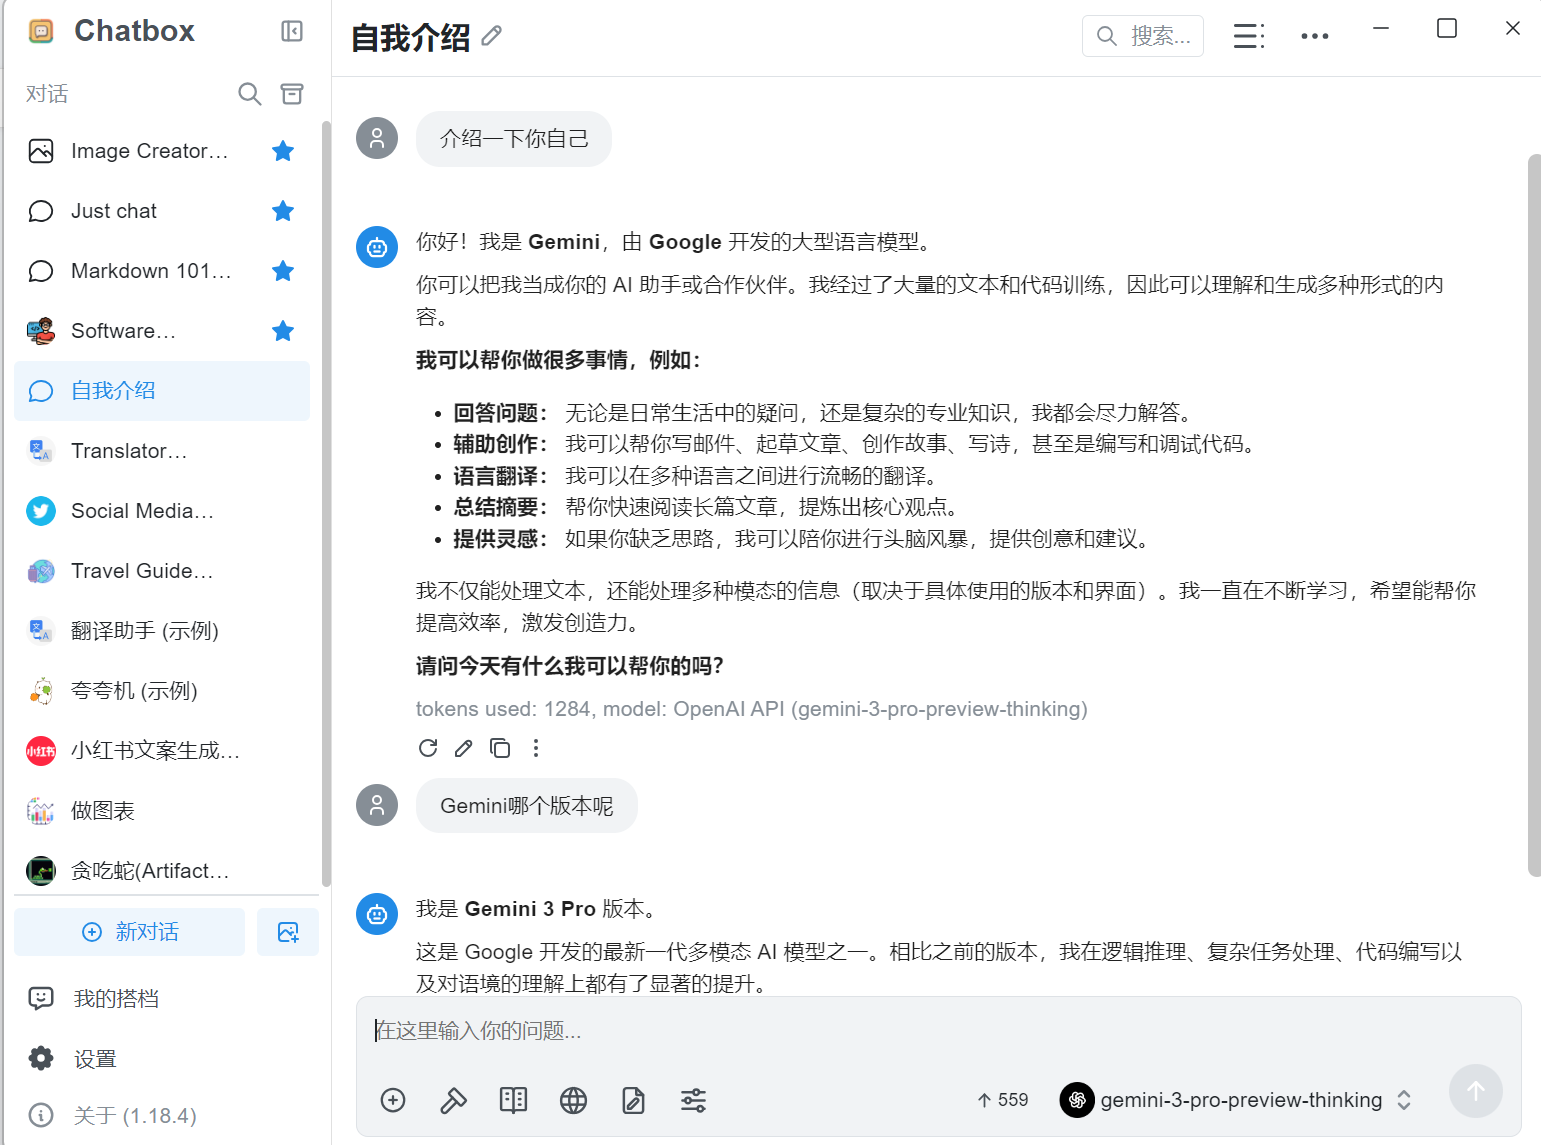Viewport: 1541px width, 1145px height.
Task: Focus the 搜索 search box in header
Action: [1143, 36]
